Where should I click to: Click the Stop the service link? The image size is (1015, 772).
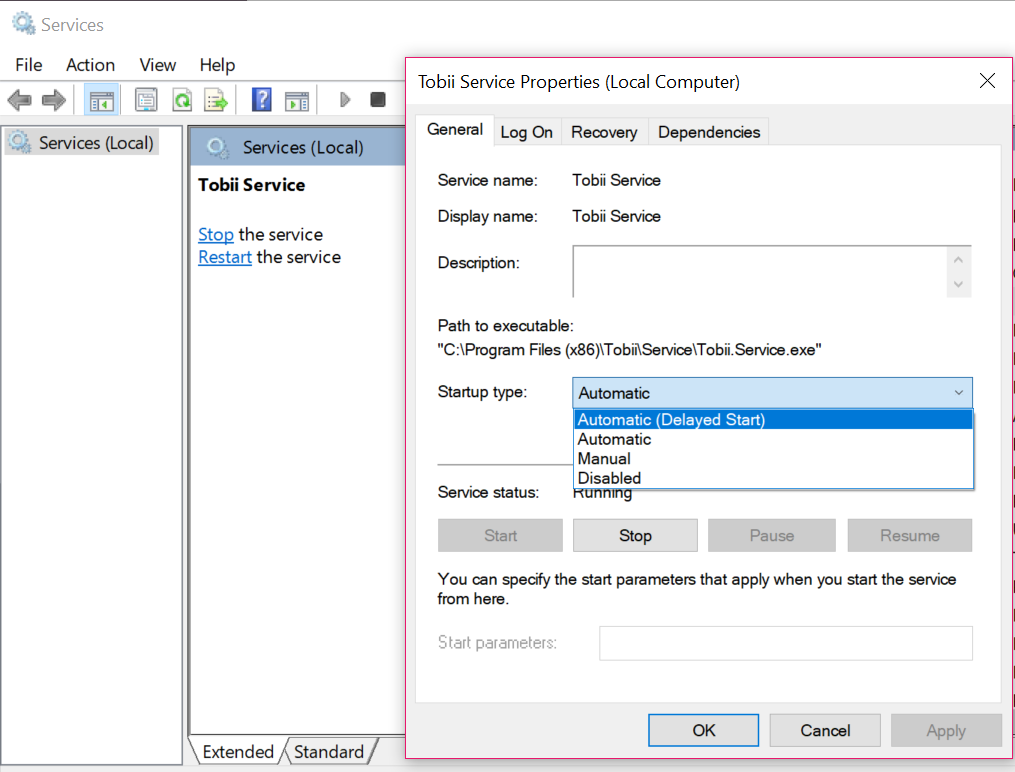point(216,234)
